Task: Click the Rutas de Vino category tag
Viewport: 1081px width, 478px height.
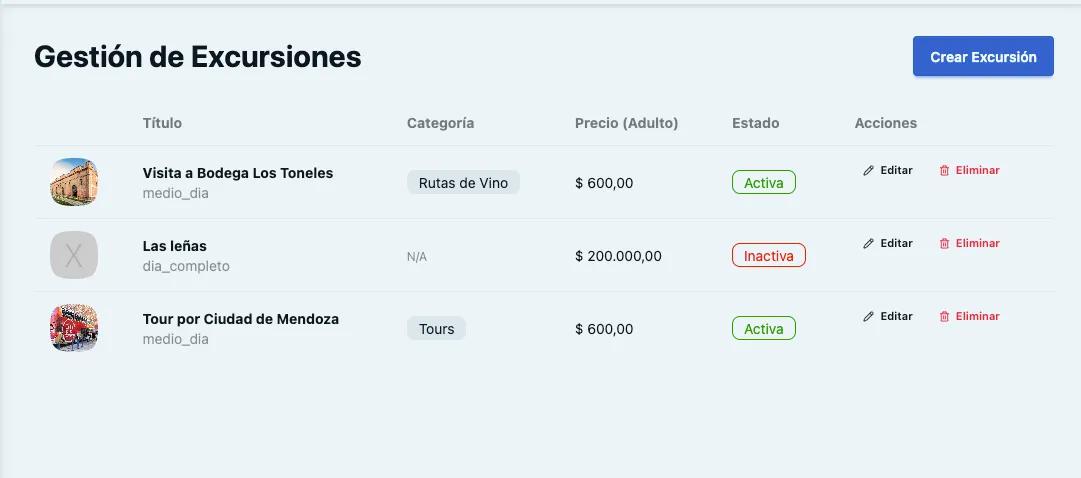Action: coord(463,183)
